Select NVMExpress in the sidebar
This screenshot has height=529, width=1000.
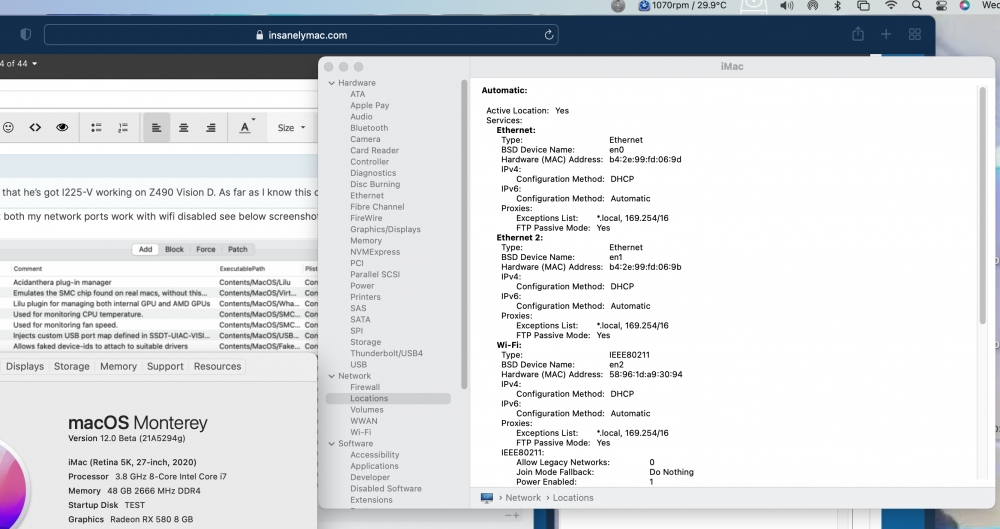pos(375,252)
